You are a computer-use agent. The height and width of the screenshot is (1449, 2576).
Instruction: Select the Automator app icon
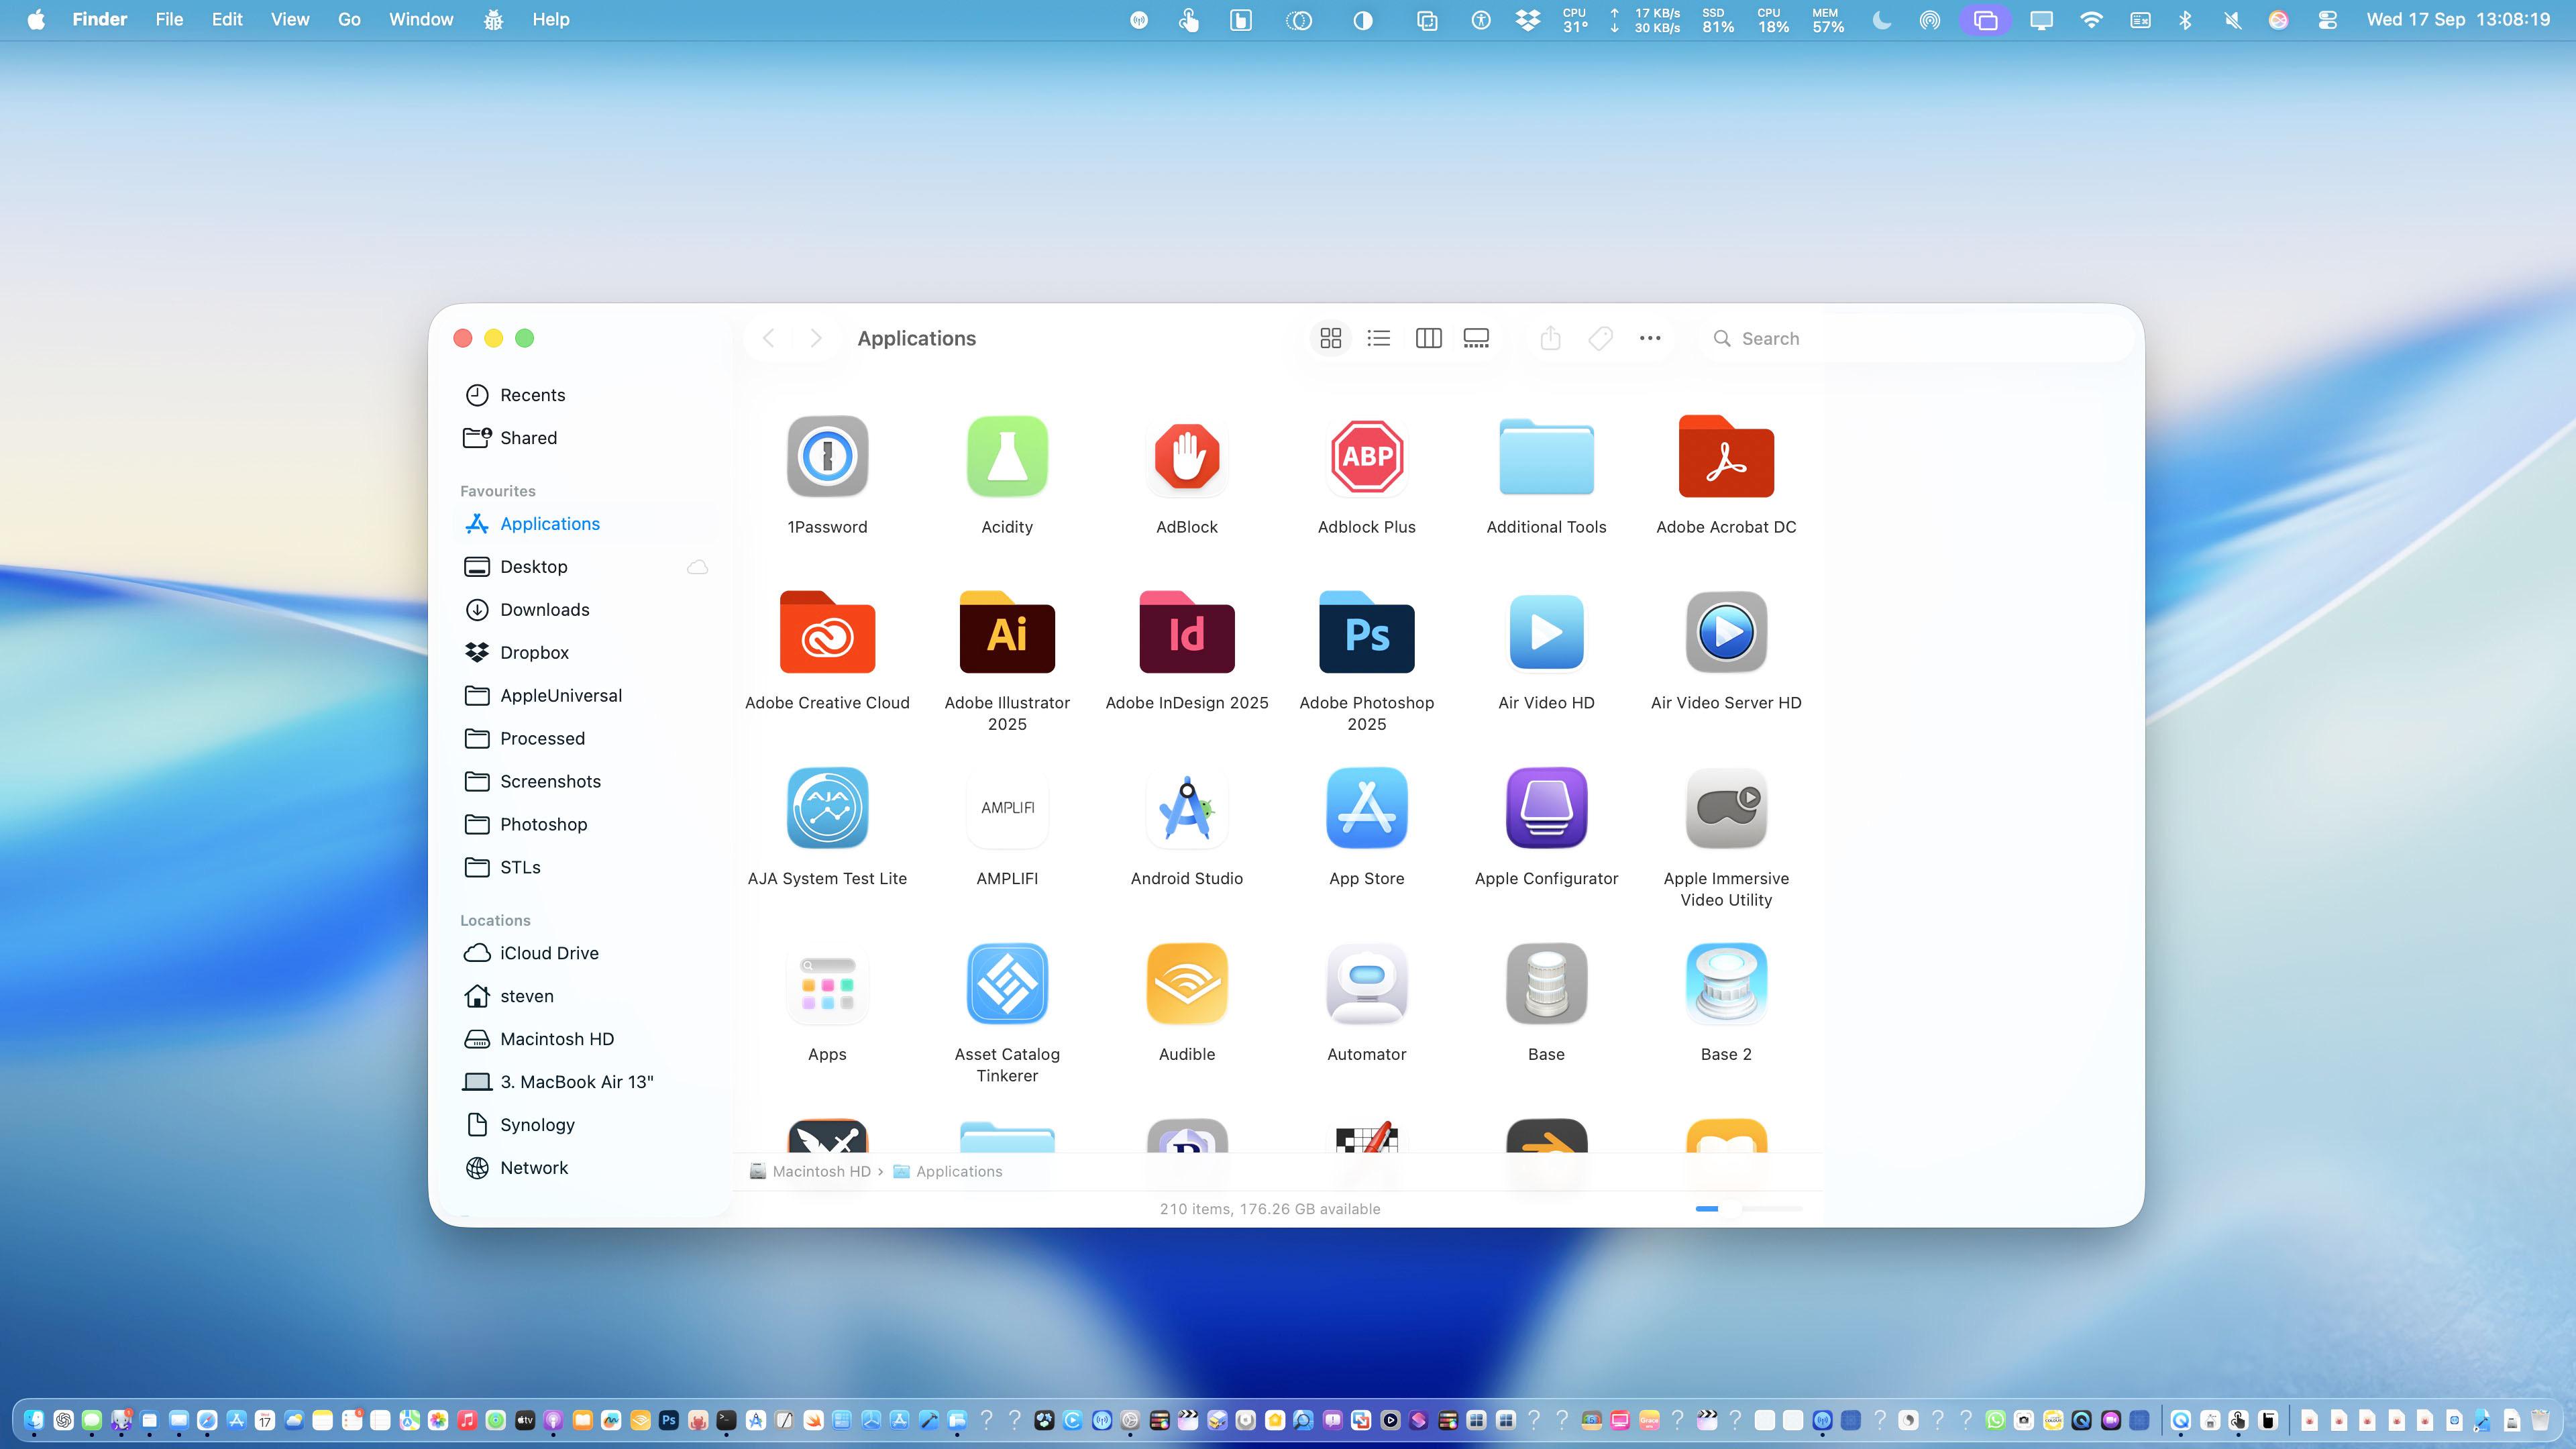click(x=1367, y=984)
